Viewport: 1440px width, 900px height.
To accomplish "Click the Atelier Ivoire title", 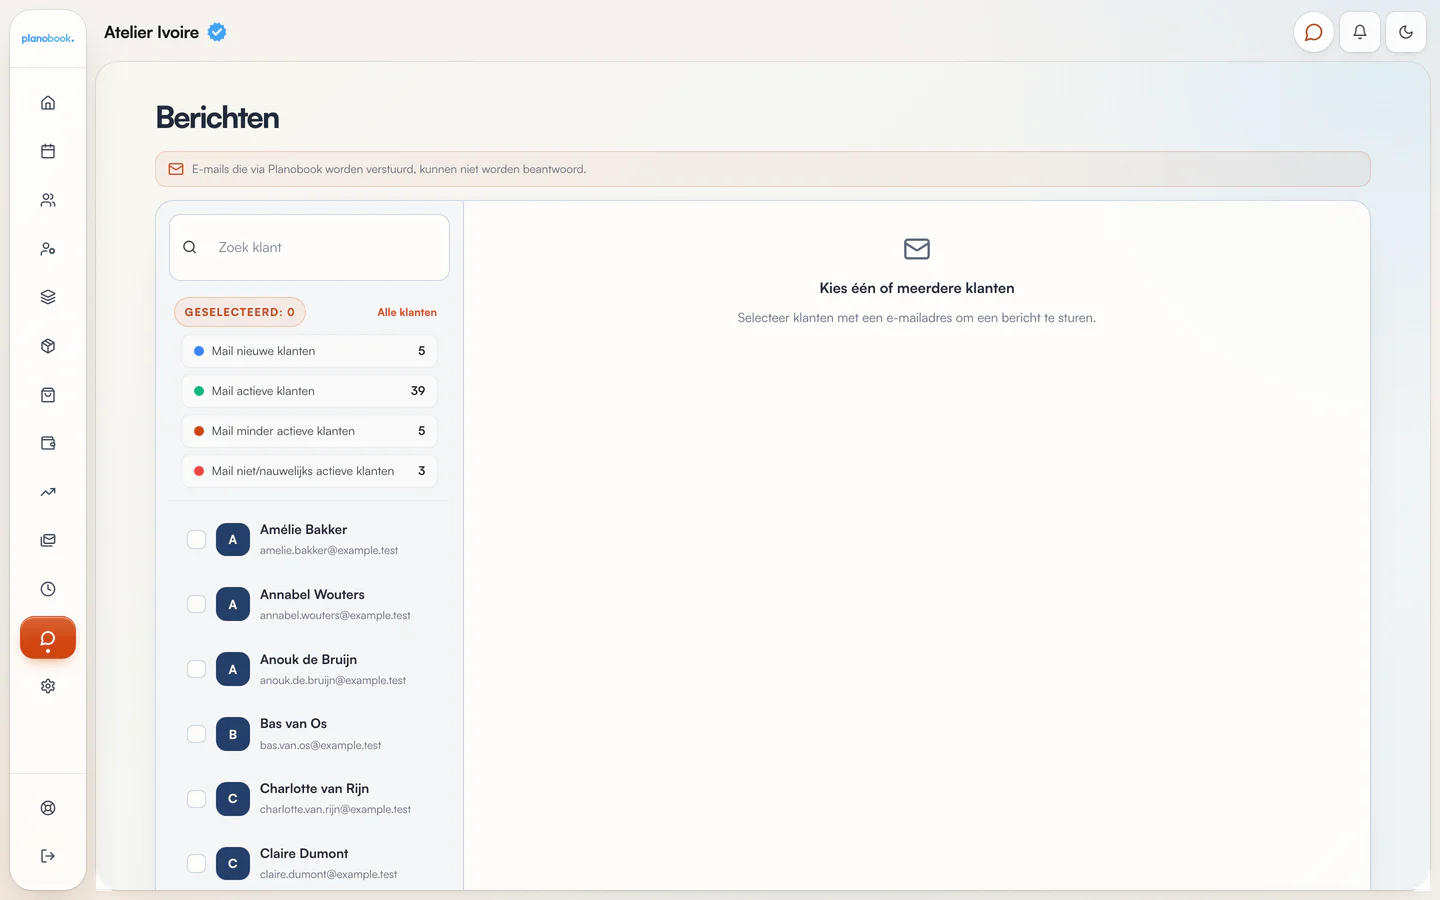I will pyautogui.click(x=151, y=32).
